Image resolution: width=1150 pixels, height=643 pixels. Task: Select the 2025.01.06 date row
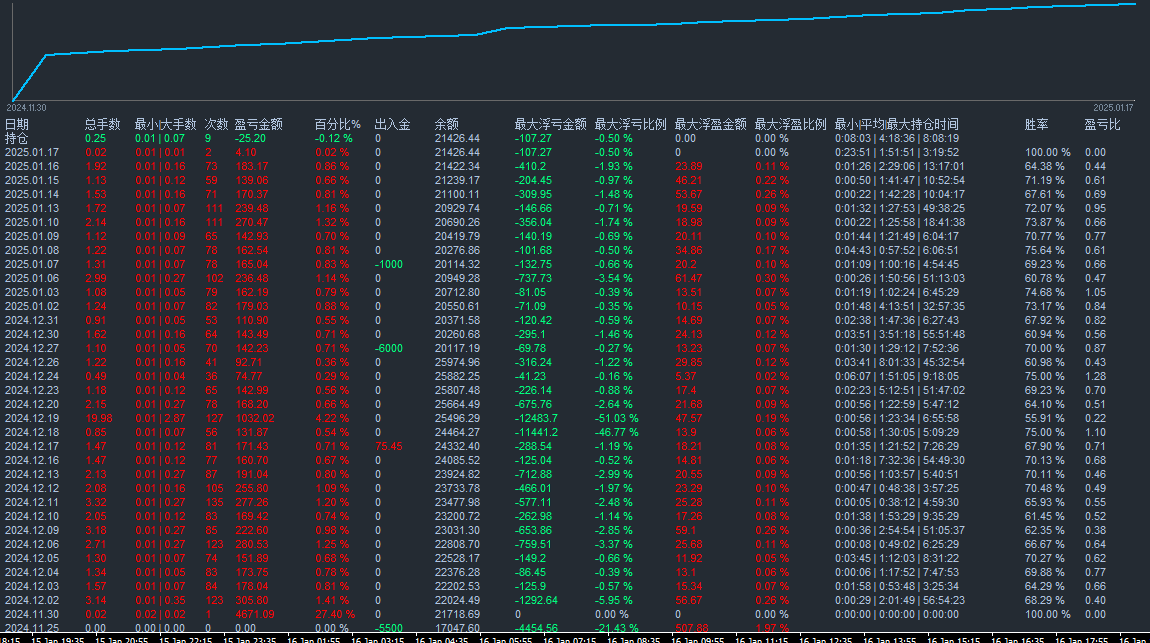point(32,279)
